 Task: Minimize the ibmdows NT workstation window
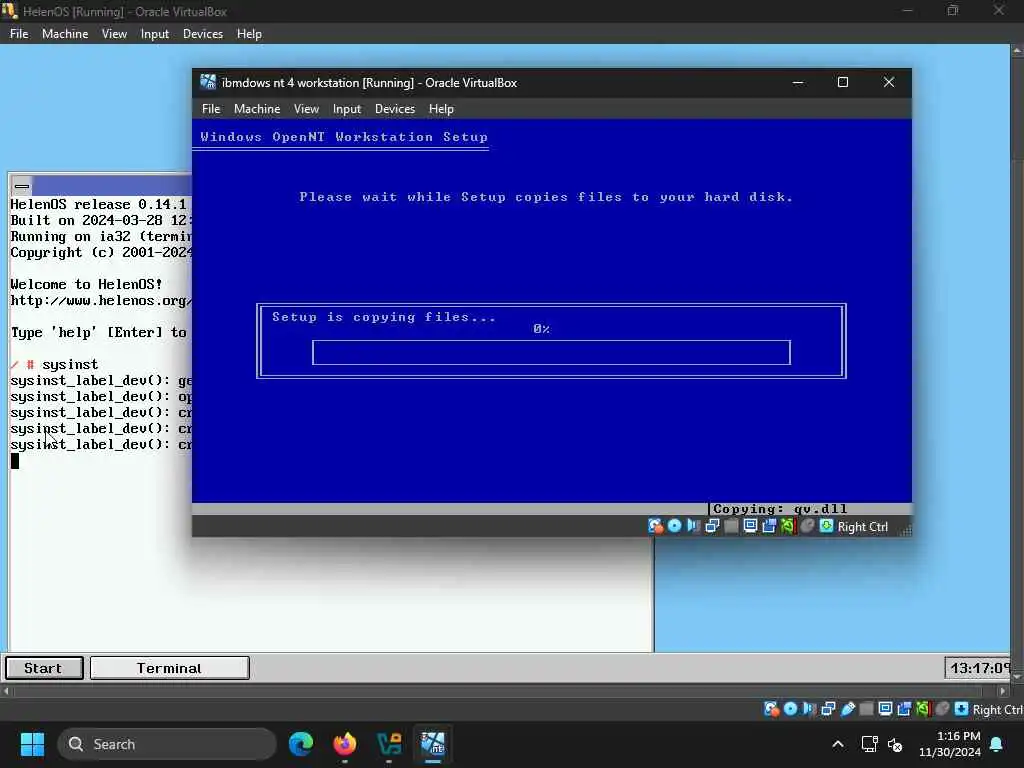797,83
